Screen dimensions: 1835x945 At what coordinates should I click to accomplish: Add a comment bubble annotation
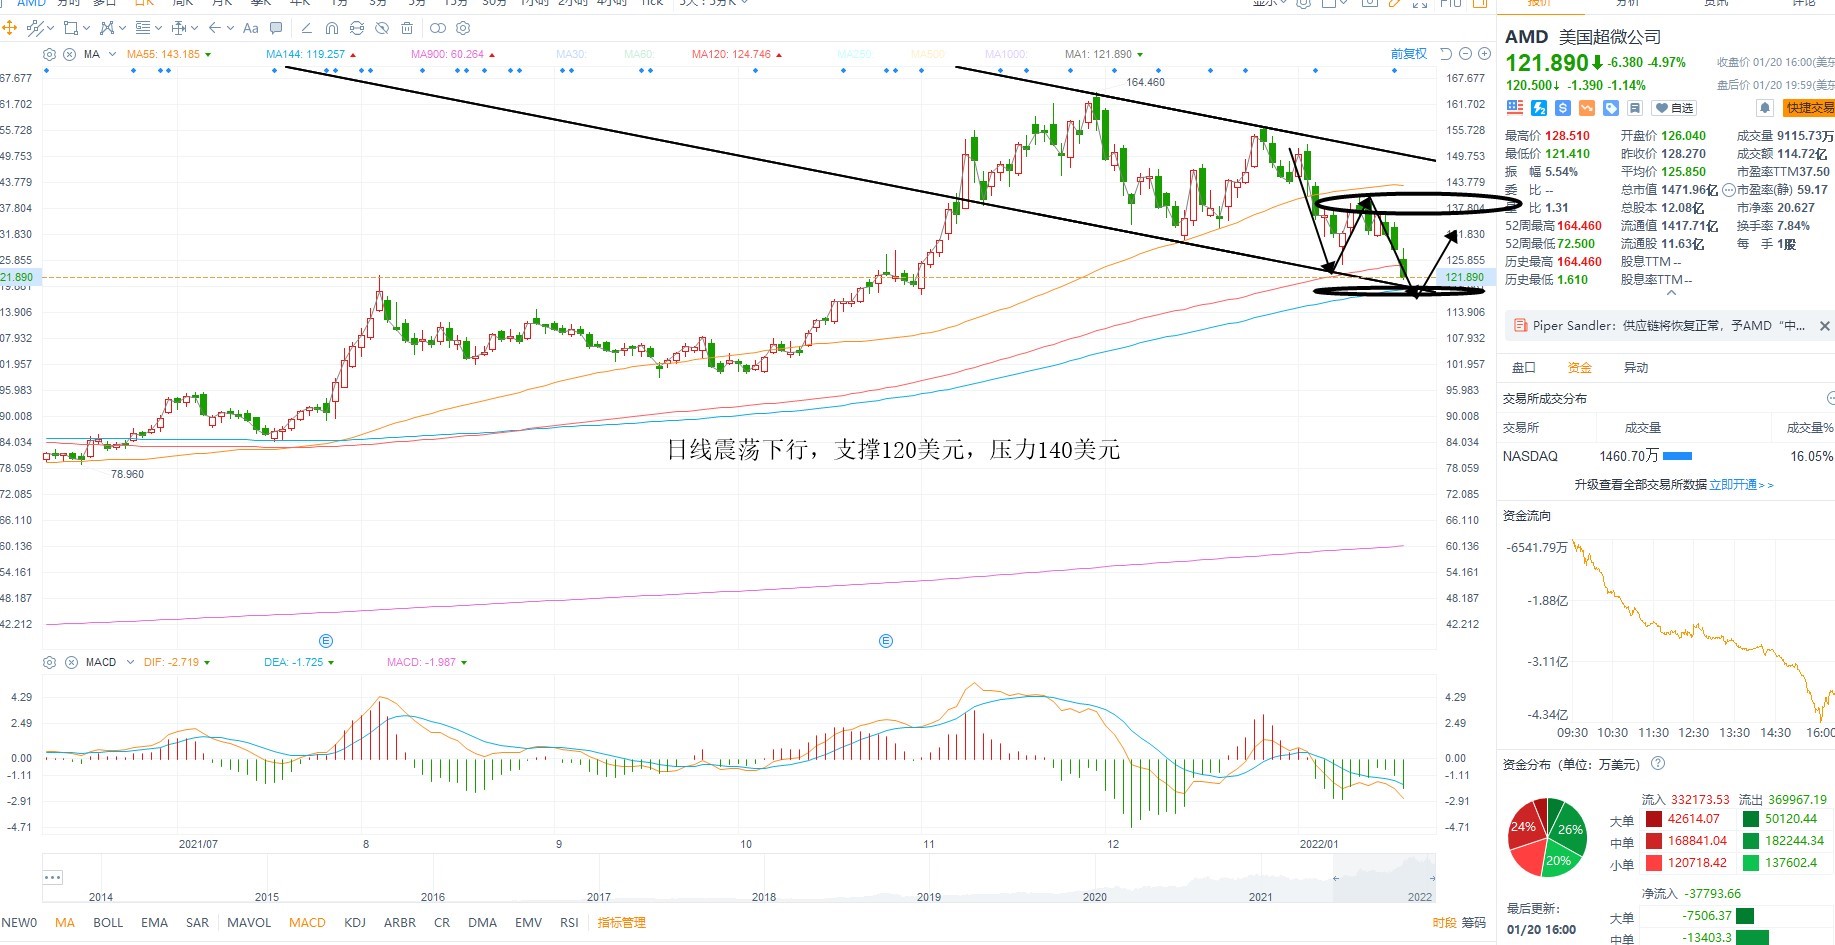pyautogui.click(x=276, y=28)
